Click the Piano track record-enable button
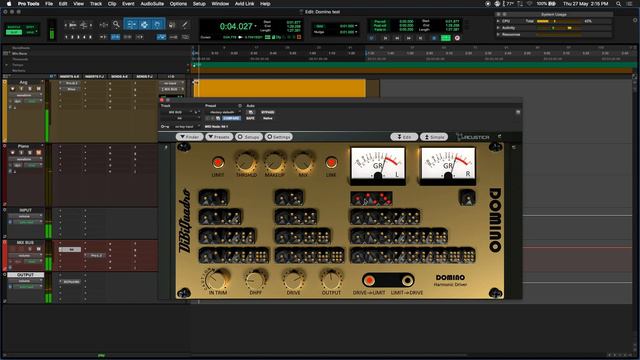 [x=13, y=153]
